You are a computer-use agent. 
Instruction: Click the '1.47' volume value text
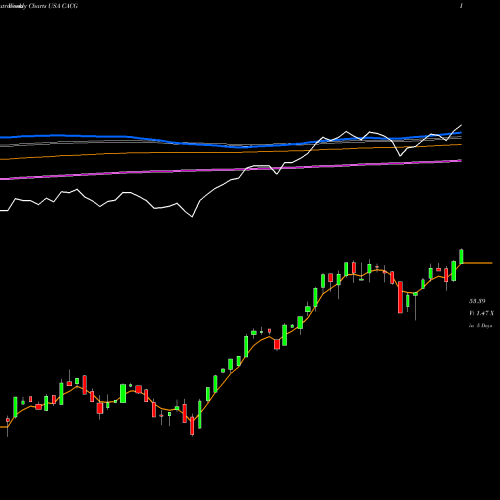coord(482,313)
